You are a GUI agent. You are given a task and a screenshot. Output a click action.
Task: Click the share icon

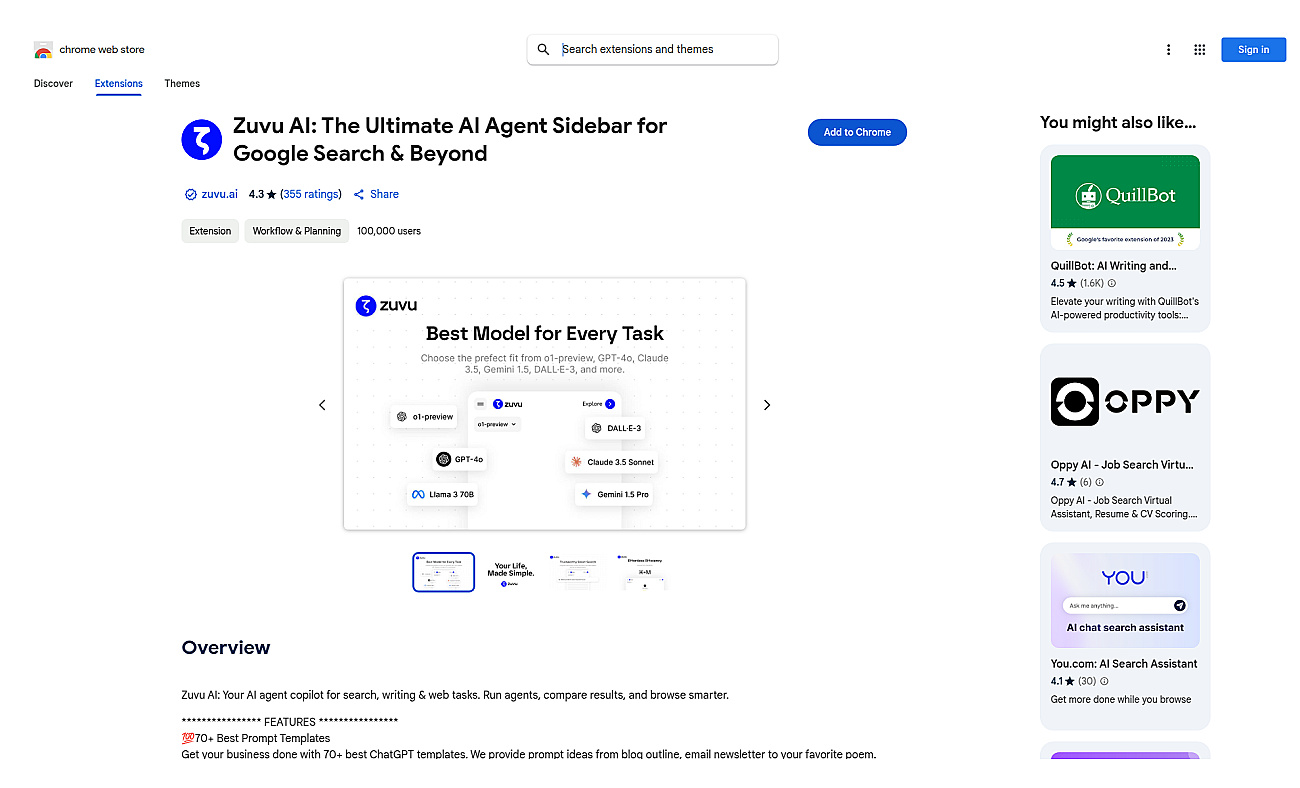click(359, 194)
